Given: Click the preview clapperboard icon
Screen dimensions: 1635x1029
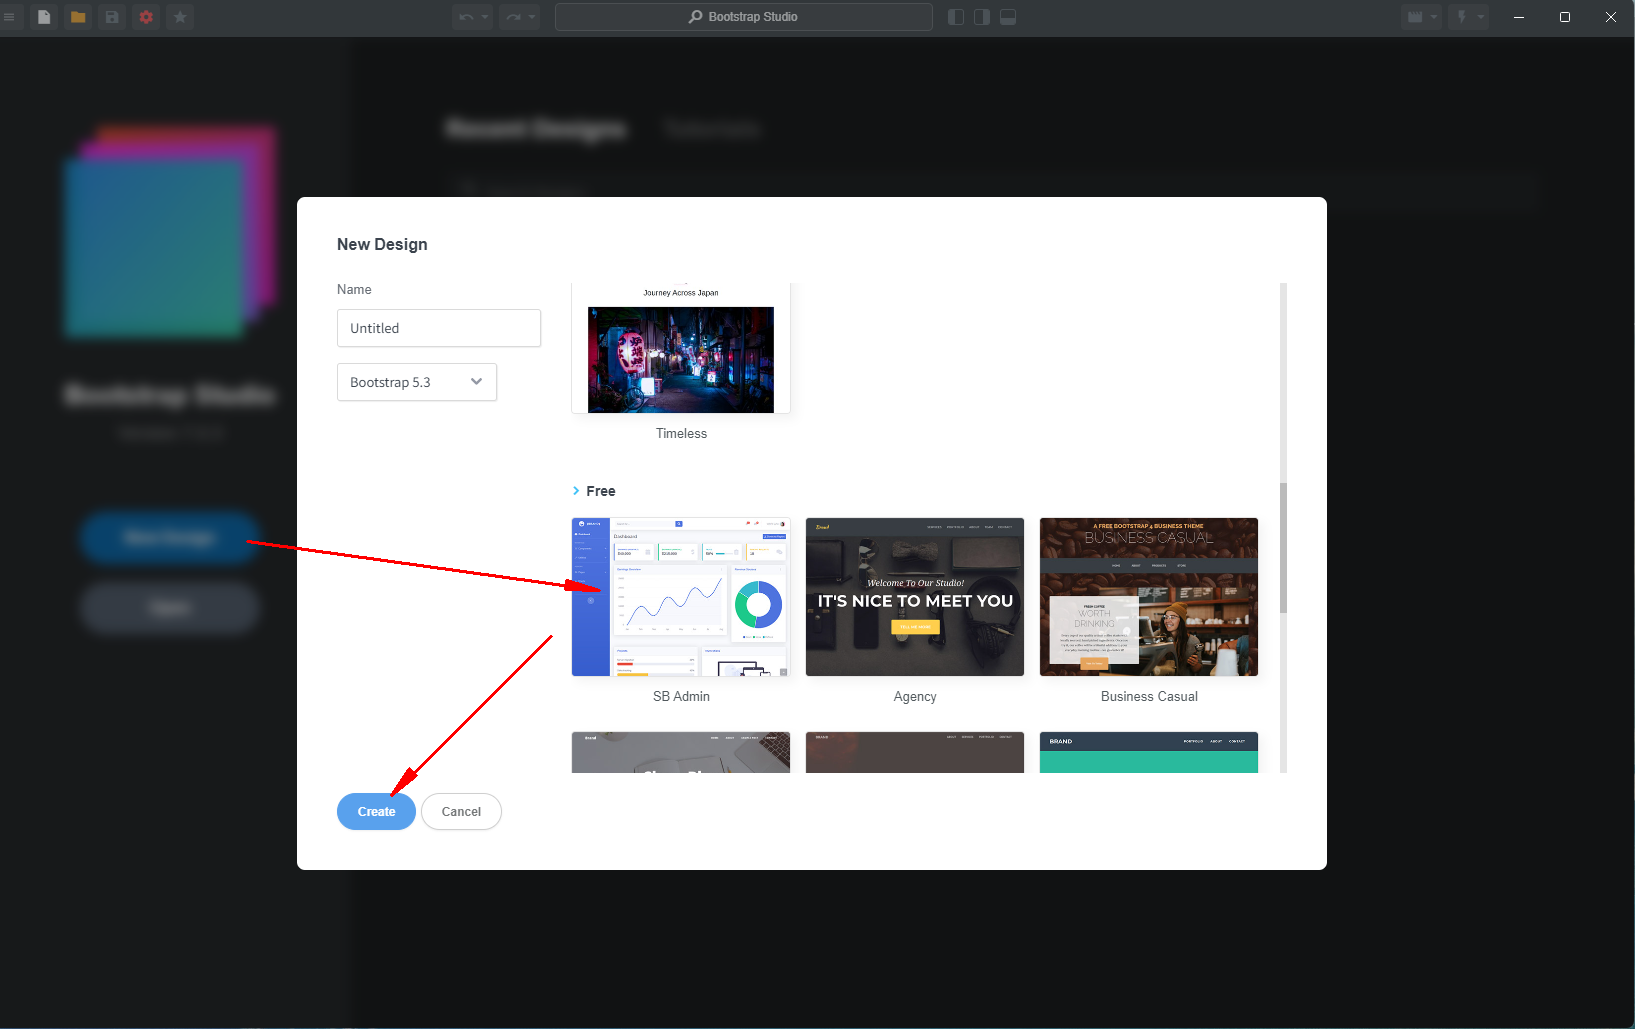Looking at the screenshot, I should pos(1415,17).
